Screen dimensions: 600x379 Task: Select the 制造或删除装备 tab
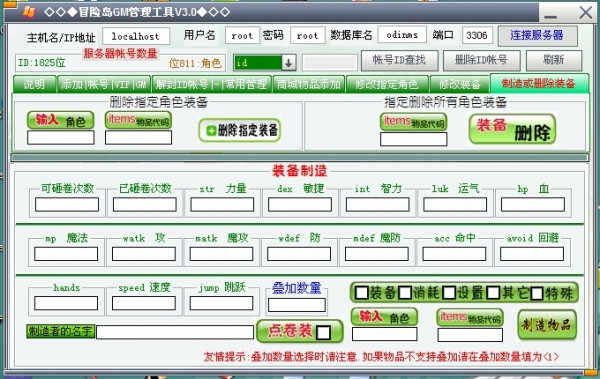pyautogui.click(x=539, y=83)
